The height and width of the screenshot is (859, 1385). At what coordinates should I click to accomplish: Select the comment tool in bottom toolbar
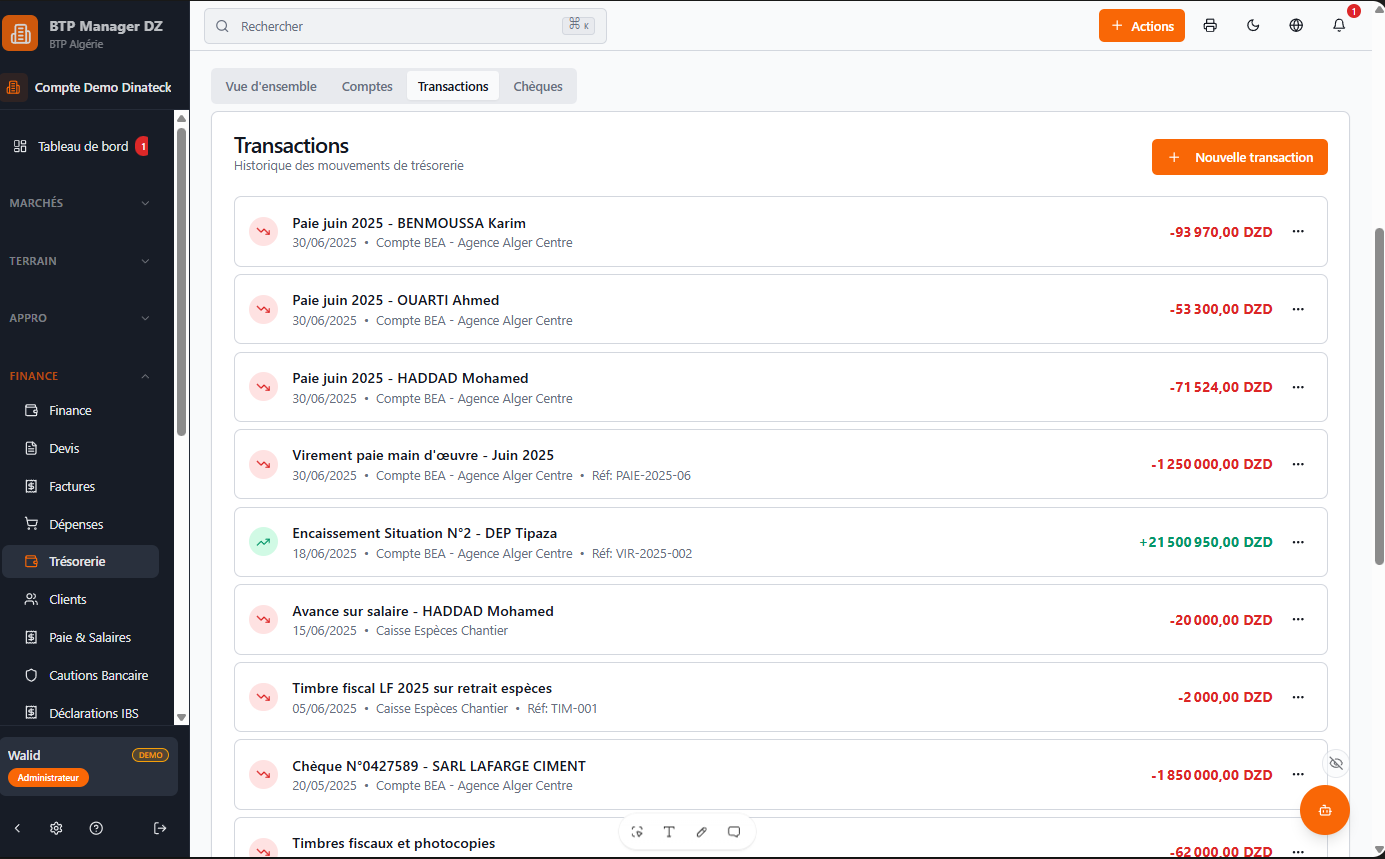coord(734,832)
